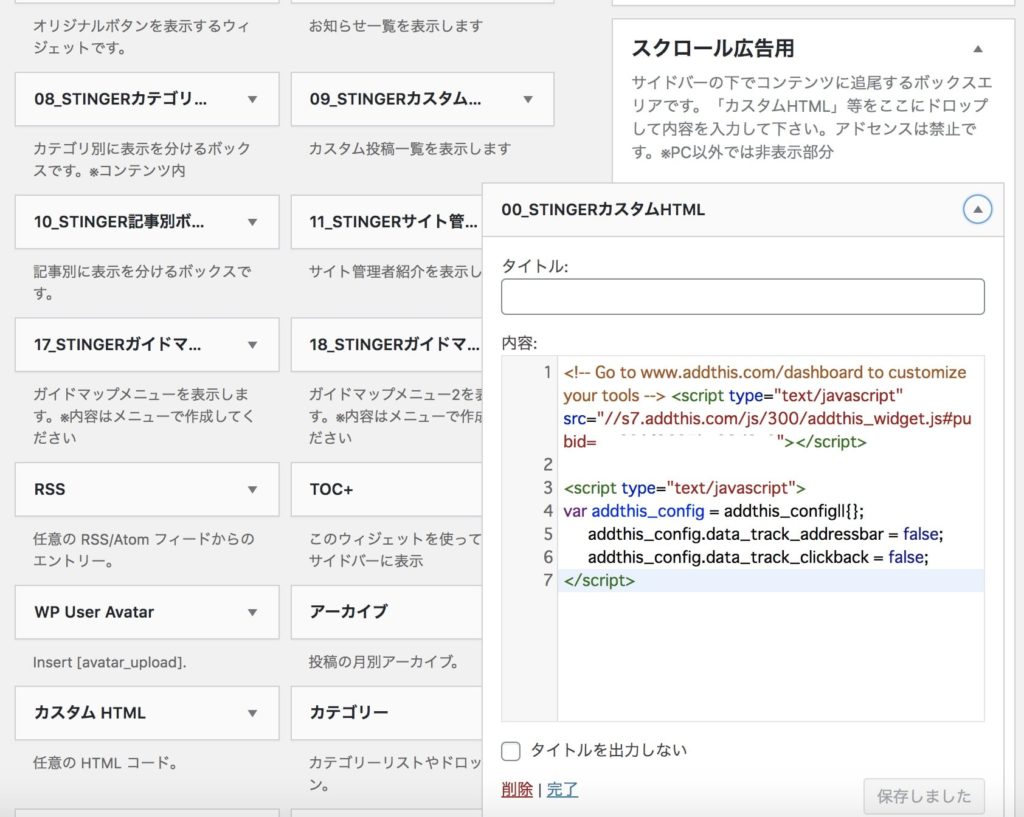The image size is (1024, 817).
Task: Click the 内容: label
Action: tap(519, 343)
